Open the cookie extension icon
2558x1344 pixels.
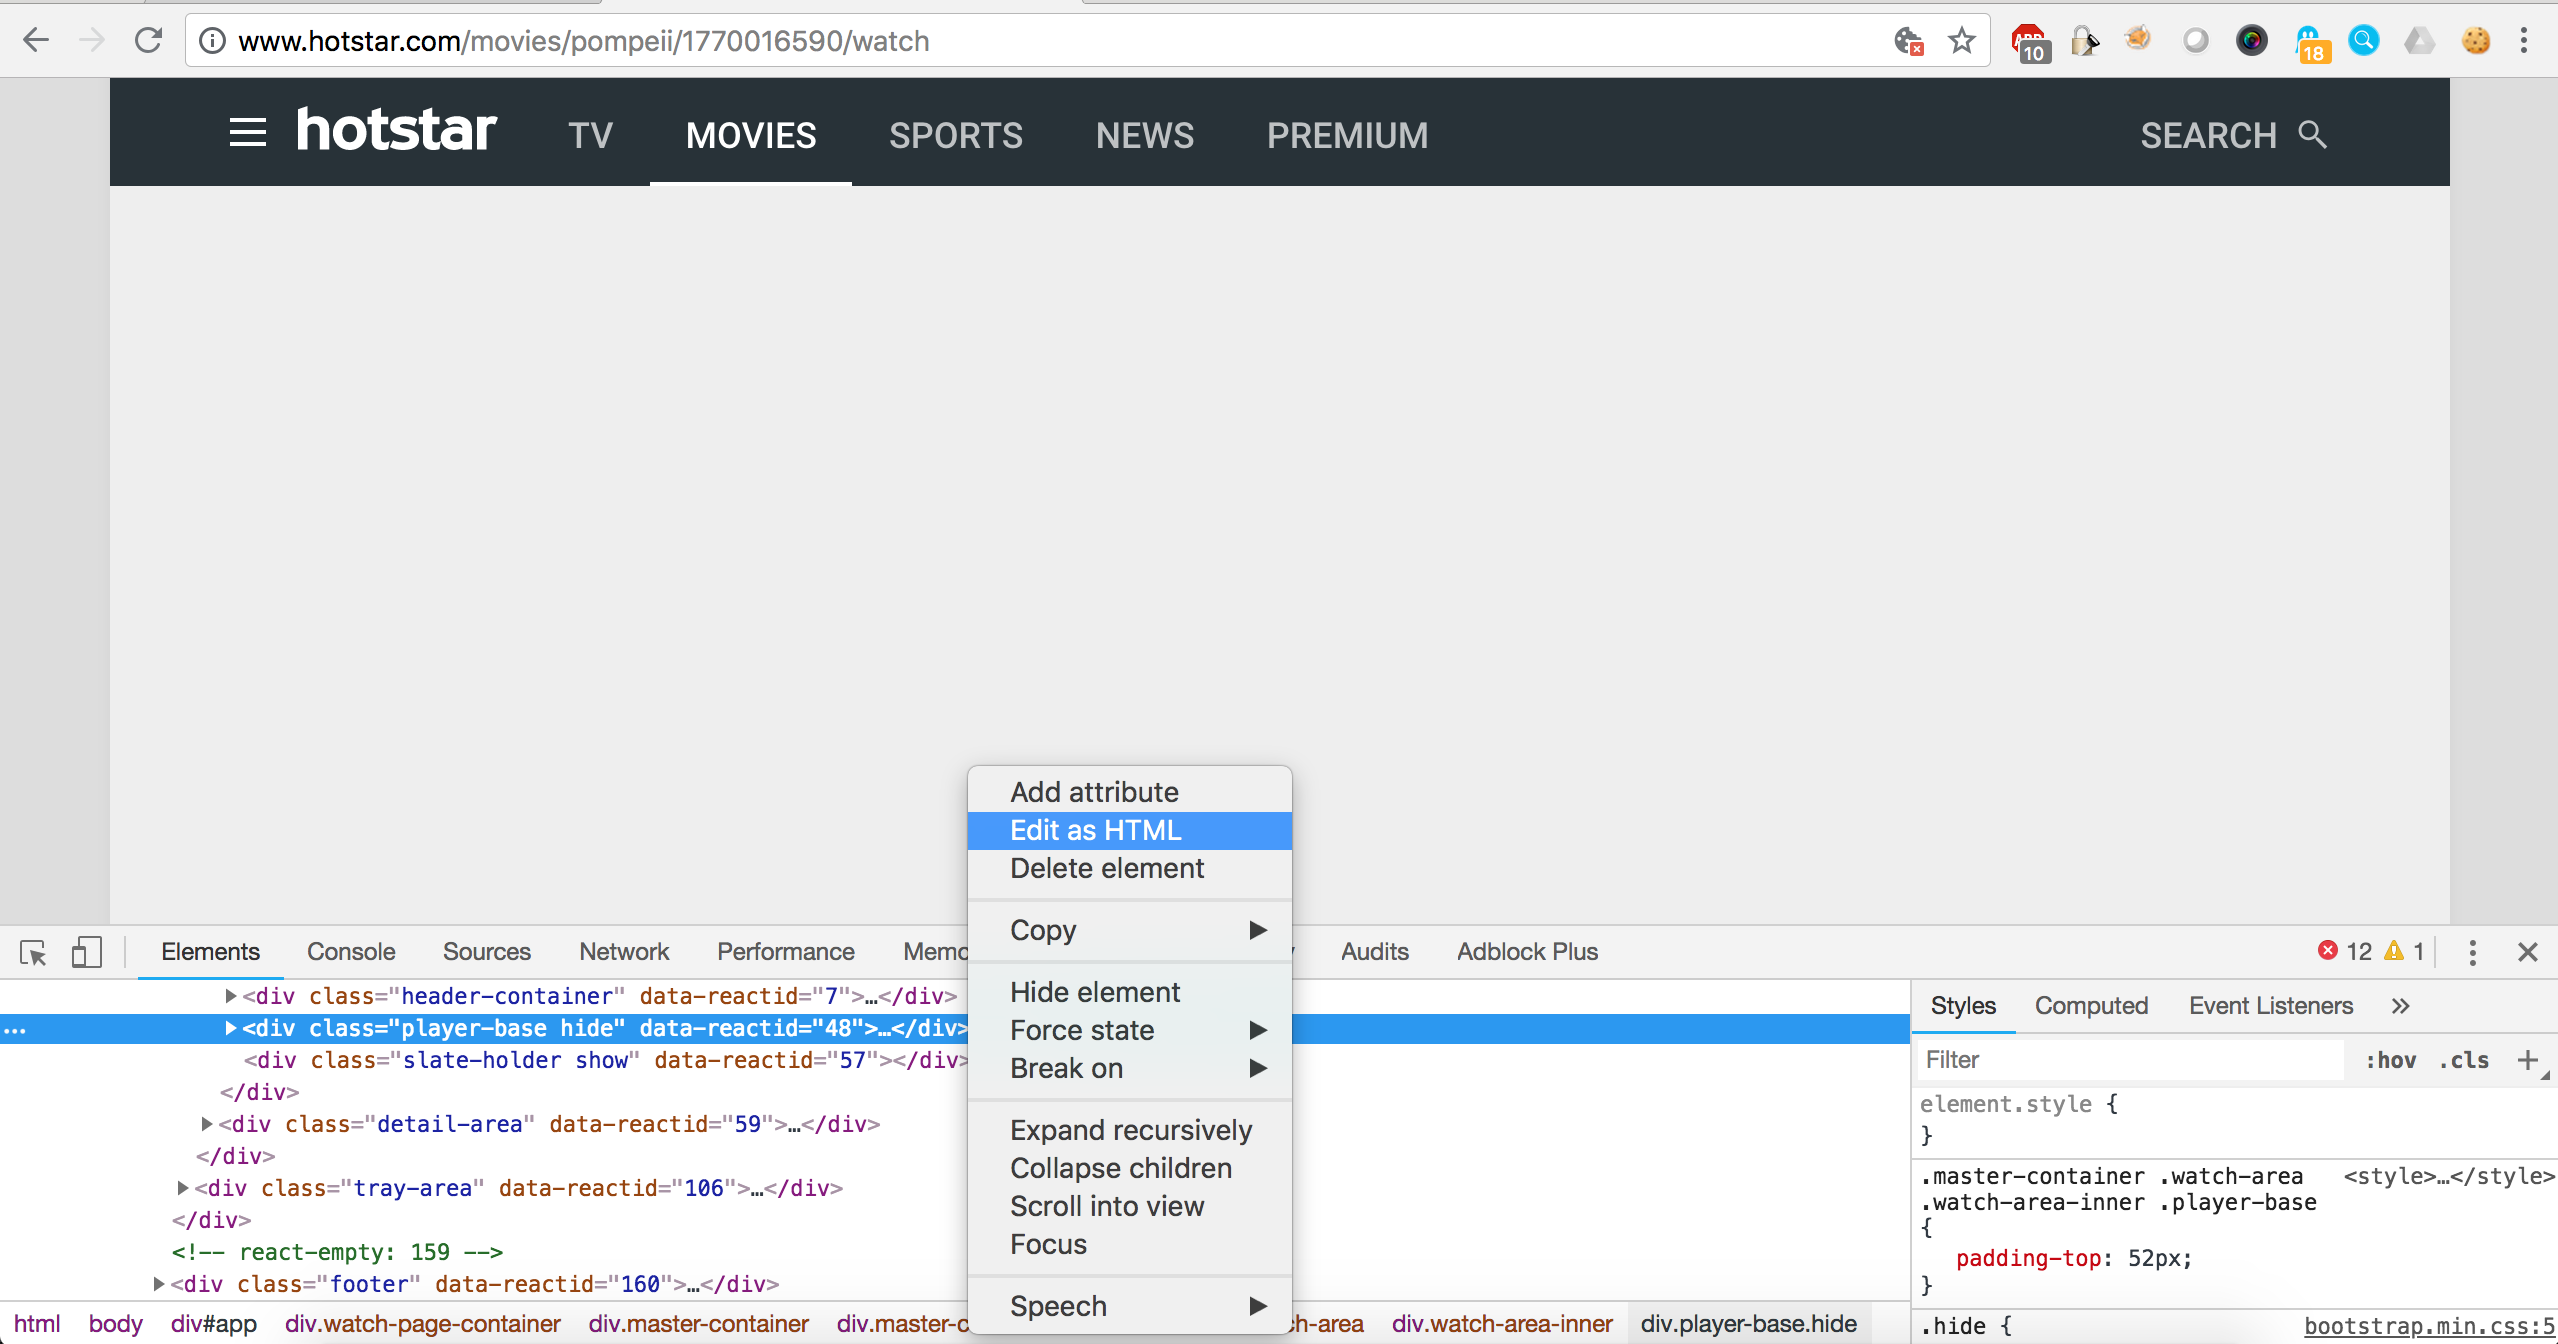[2476, 41]
